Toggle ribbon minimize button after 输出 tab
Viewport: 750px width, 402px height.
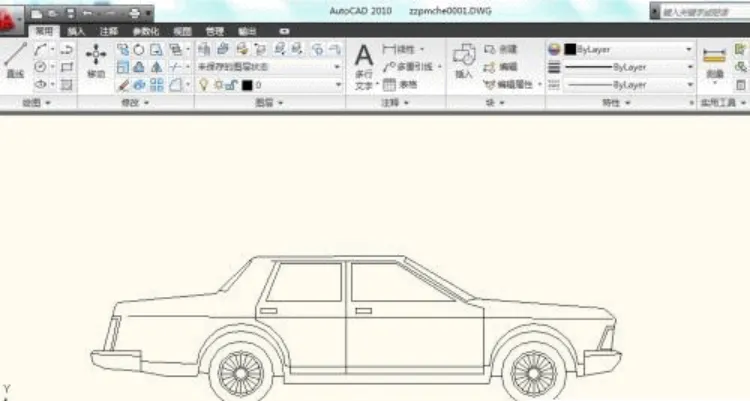pos(284,31)
